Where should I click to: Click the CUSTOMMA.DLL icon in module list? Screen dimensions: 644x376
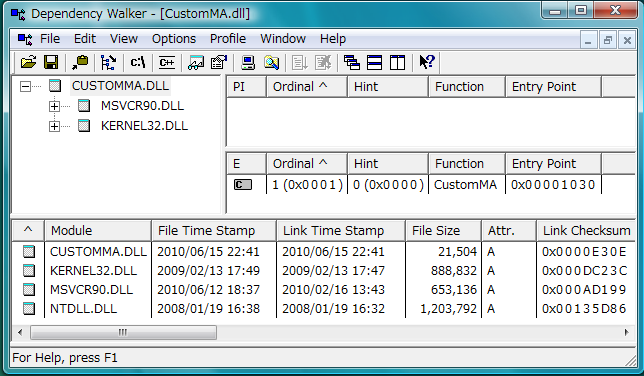[29, 251]
